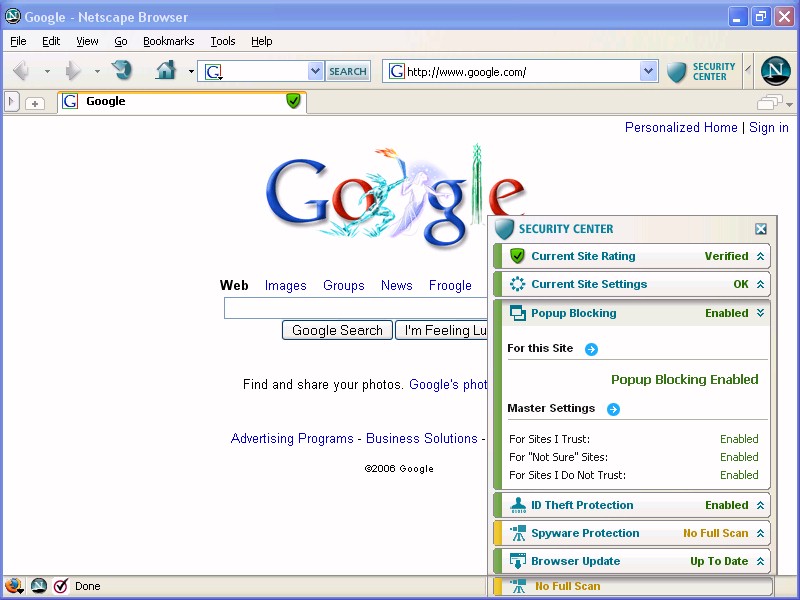800x600 pixels.
Task: Expand the Current Site Rating section
Action: (760, 256)
